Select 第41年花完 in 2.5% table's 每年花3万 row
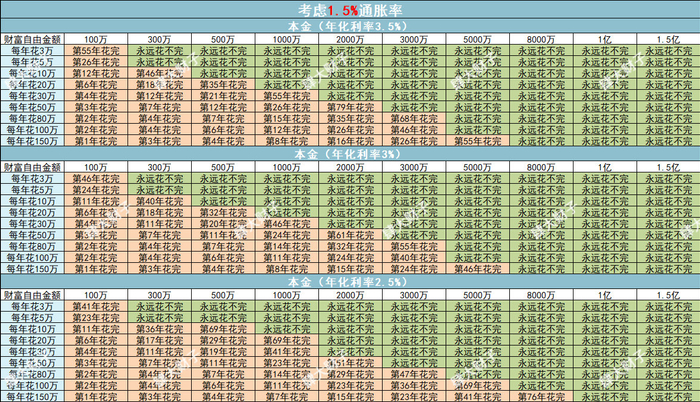The width and height of the screenshot is (700, 402). click(96, 306)
